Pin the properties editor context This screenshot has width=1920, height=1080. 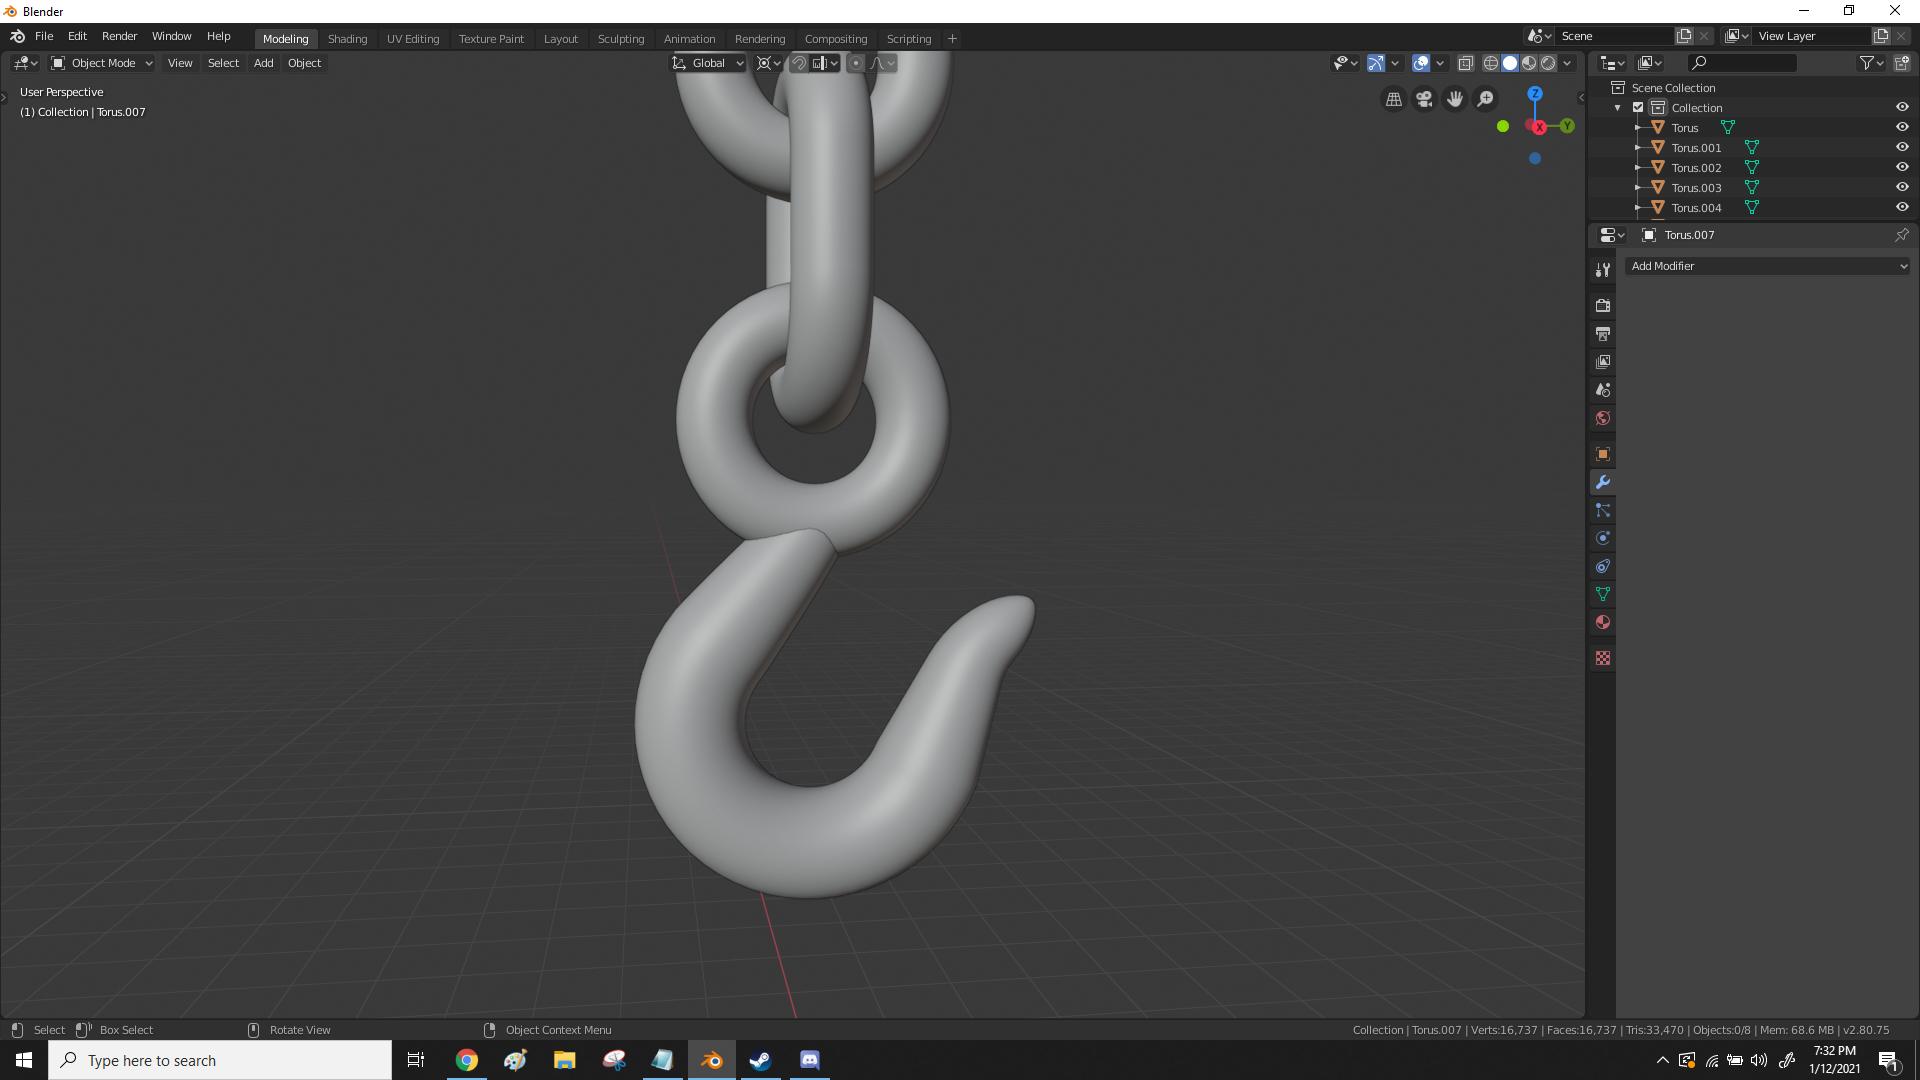tap(1901, 235)
